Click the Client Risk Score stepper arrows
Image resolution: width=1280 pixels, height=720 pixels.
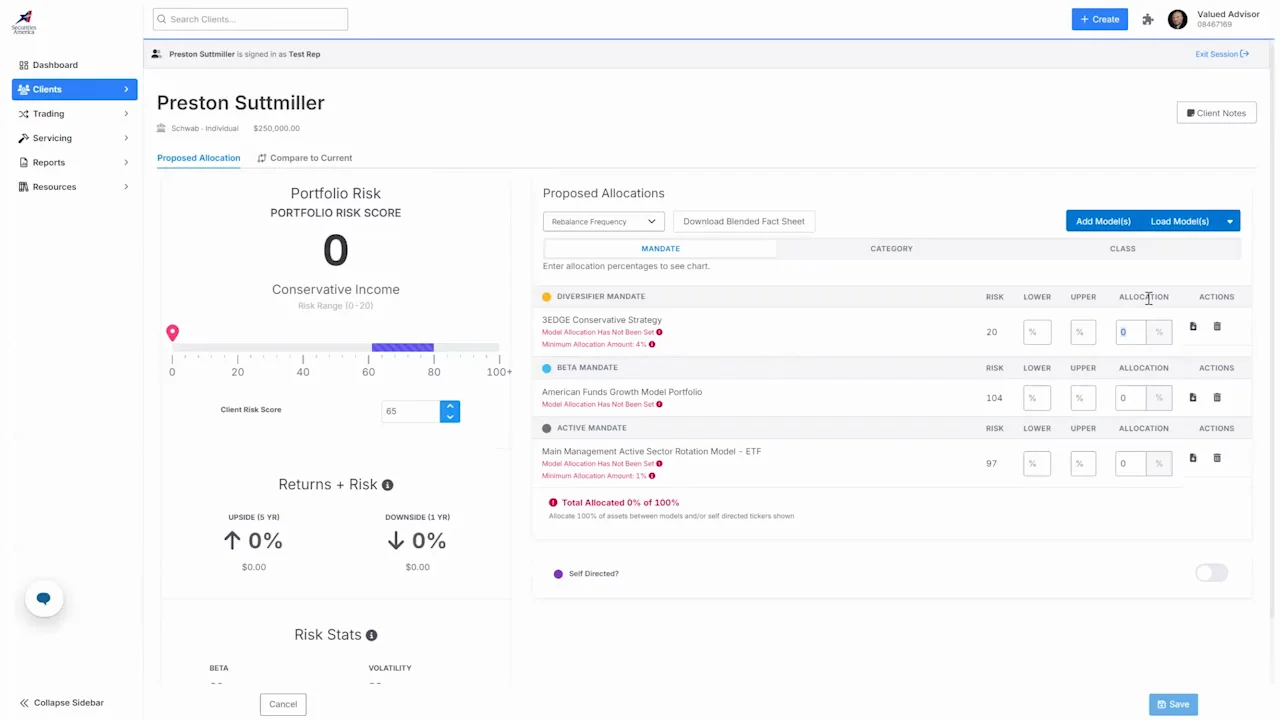tap(450, 411)
